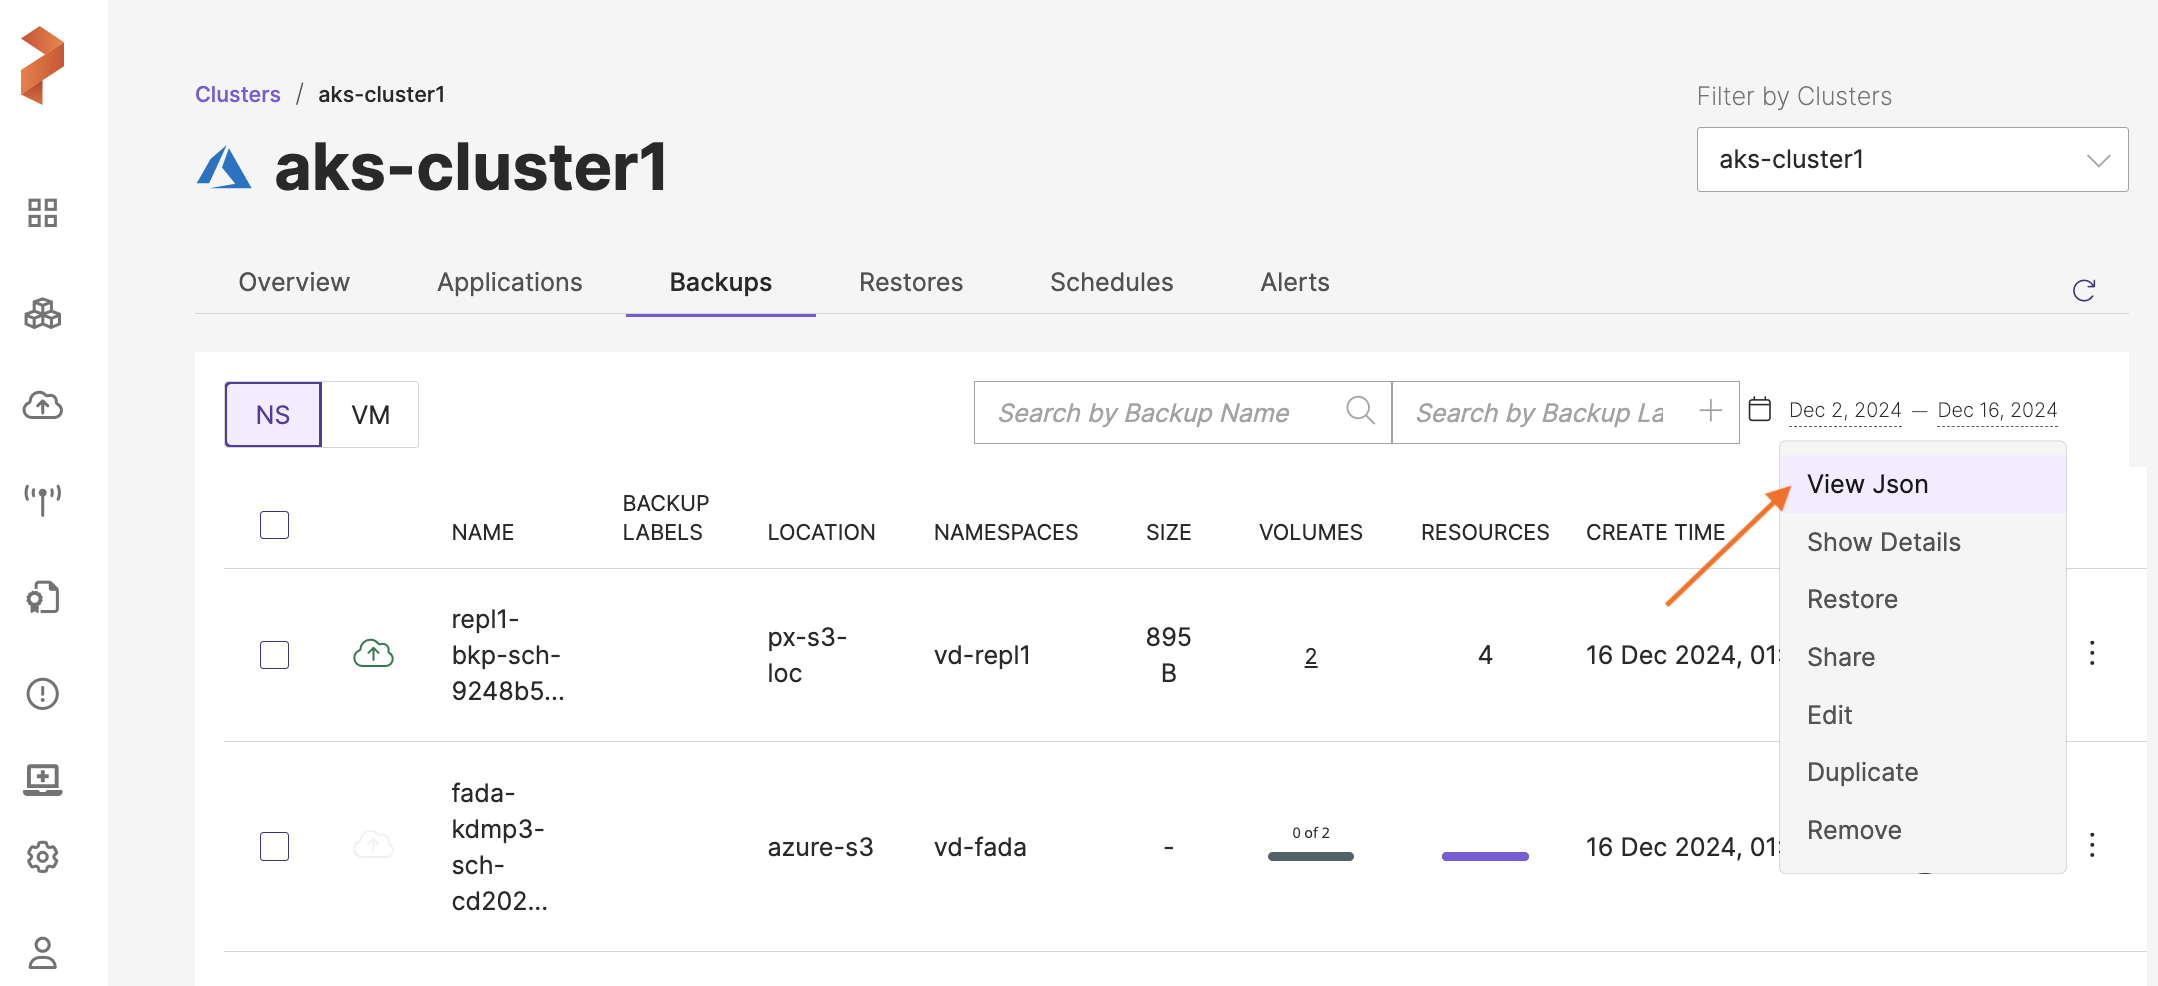The width and height of the screenshot is (2158, 986).
Task: Open the clusters cubes icon in sidebar
Action: [42, 314]
